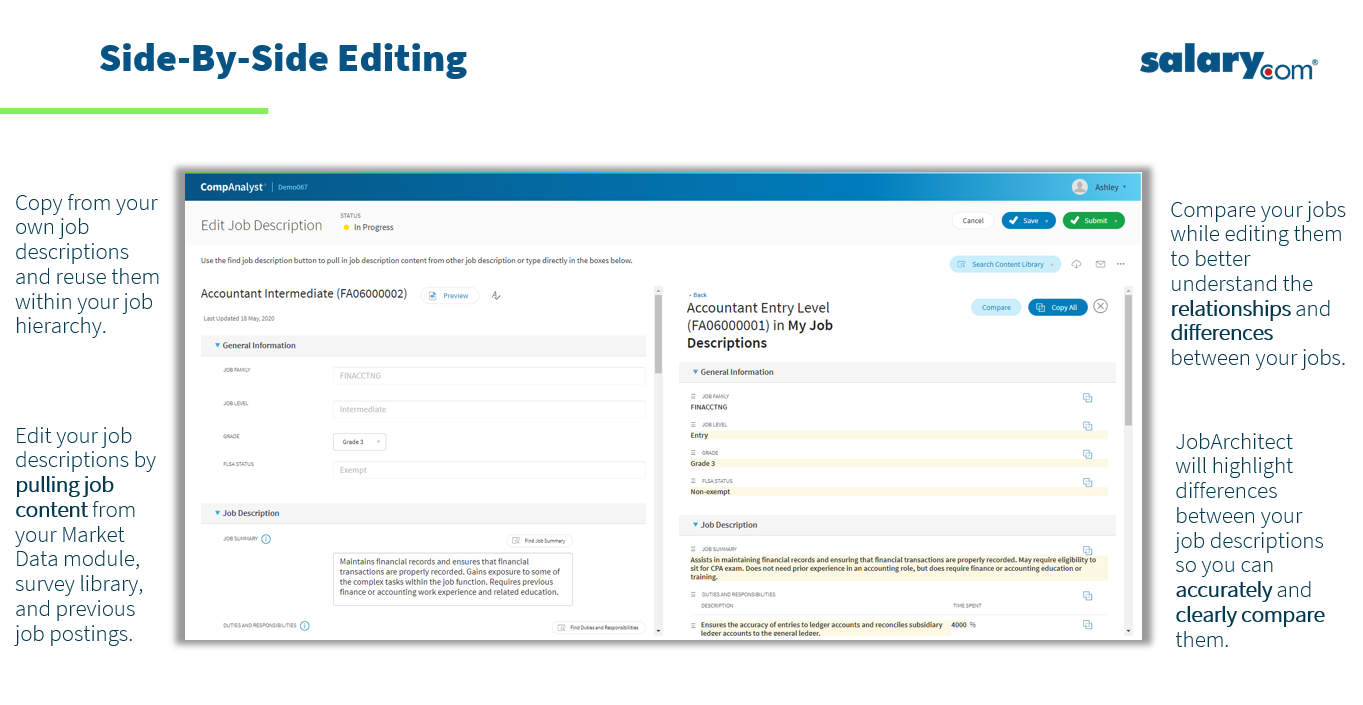Click the highlighted Entry value
Viewport: 1363px width, 705px height.
point(699,436)
